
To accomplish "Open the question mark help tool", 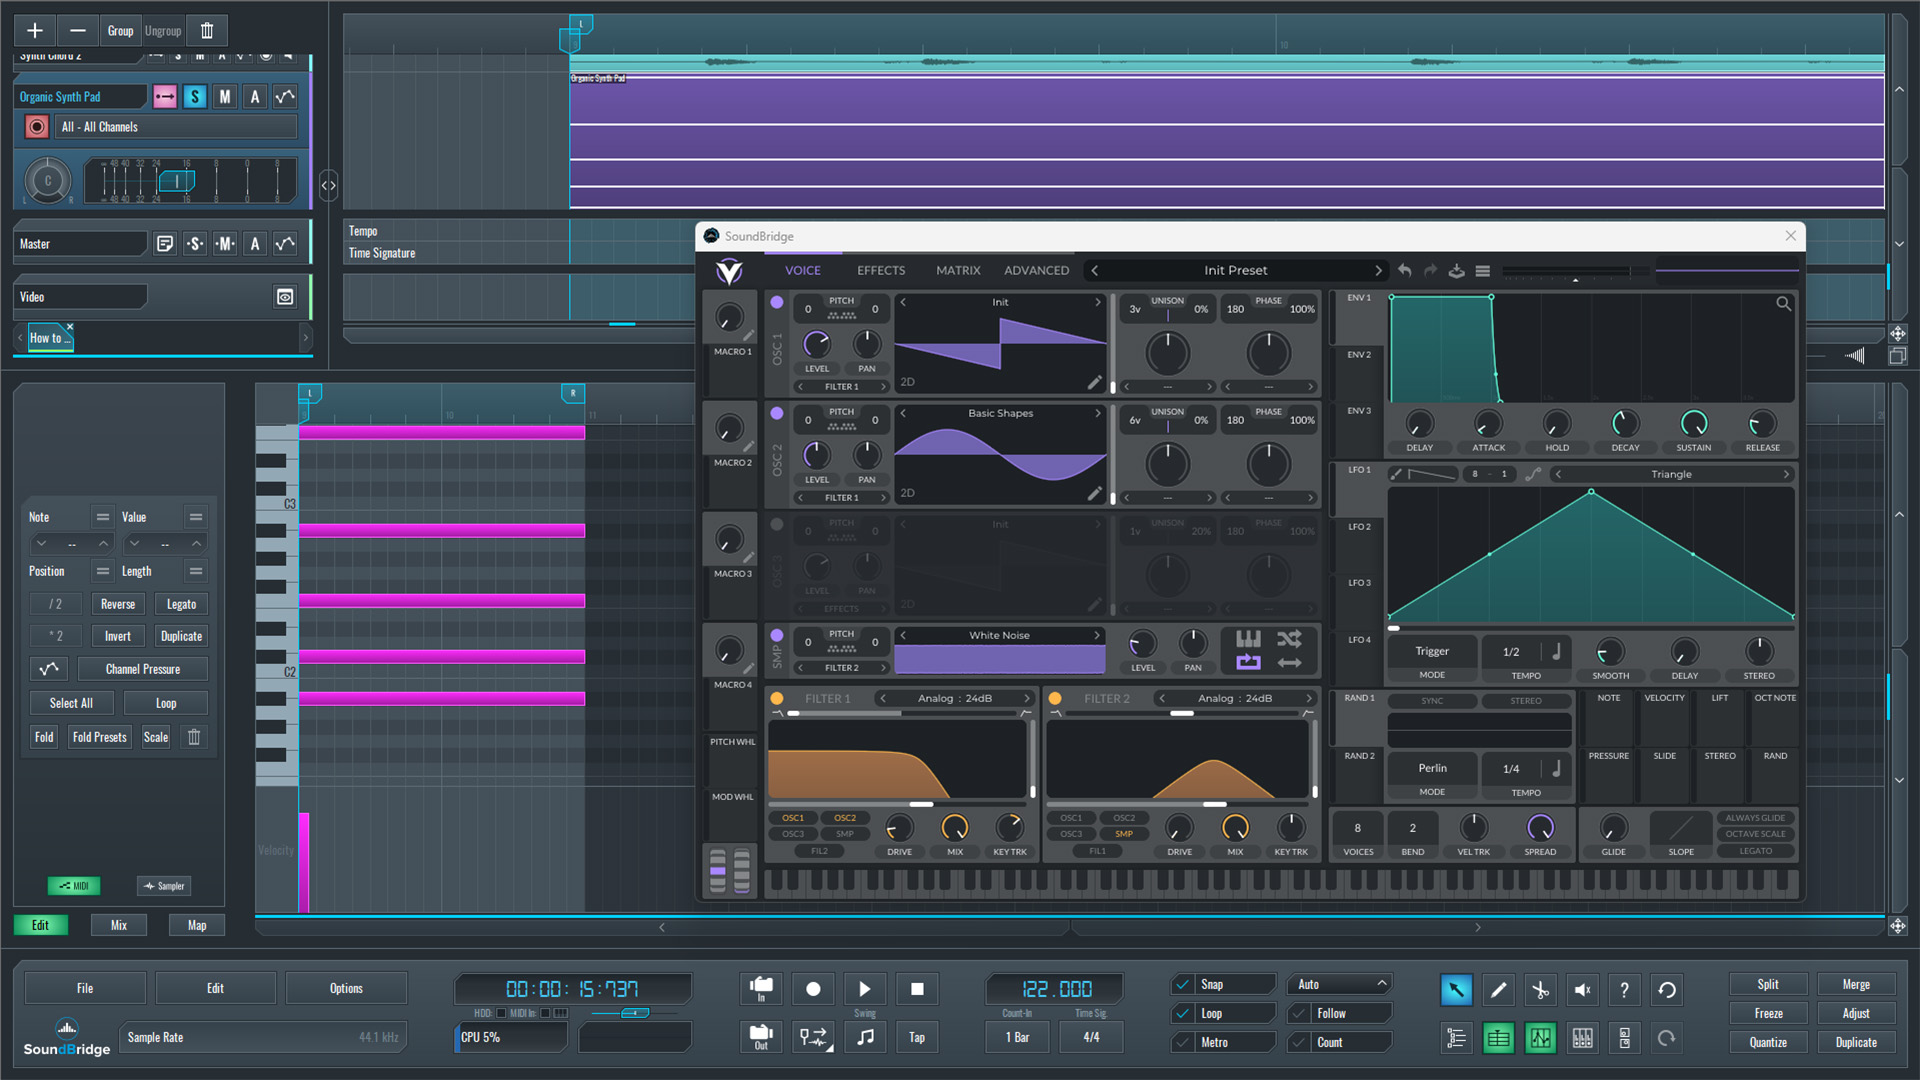I will (x=1624, y=990).
